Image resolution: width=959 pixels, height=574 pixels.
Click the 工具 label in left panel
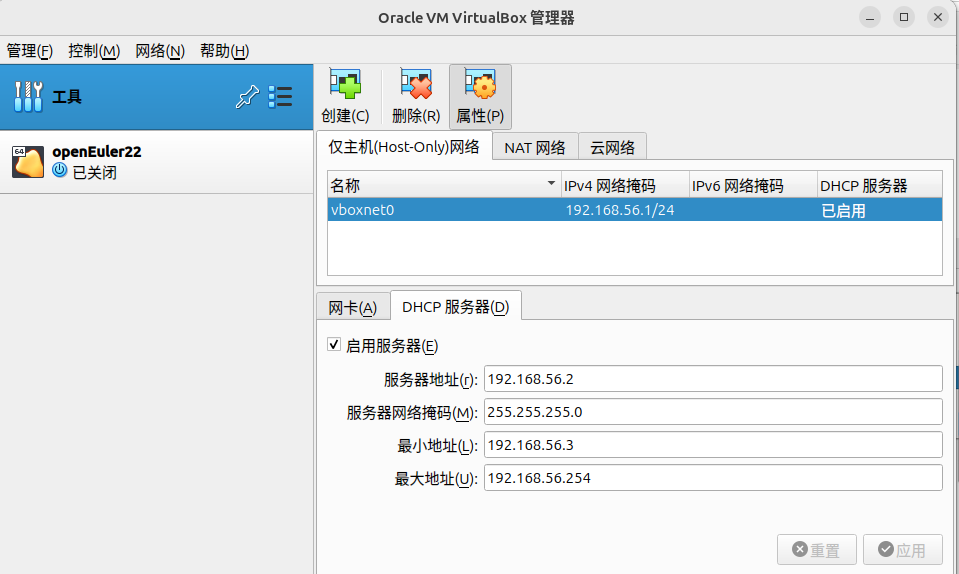pos(67,97)
